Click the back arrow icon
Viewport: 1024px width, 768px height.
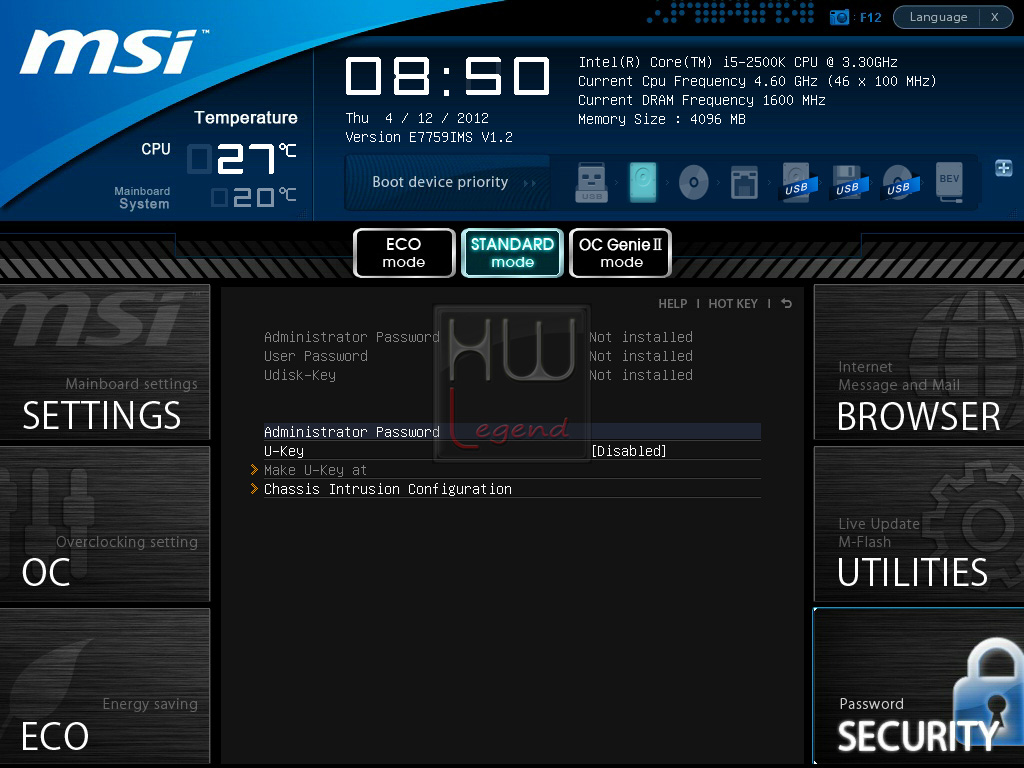coord(786,304)
